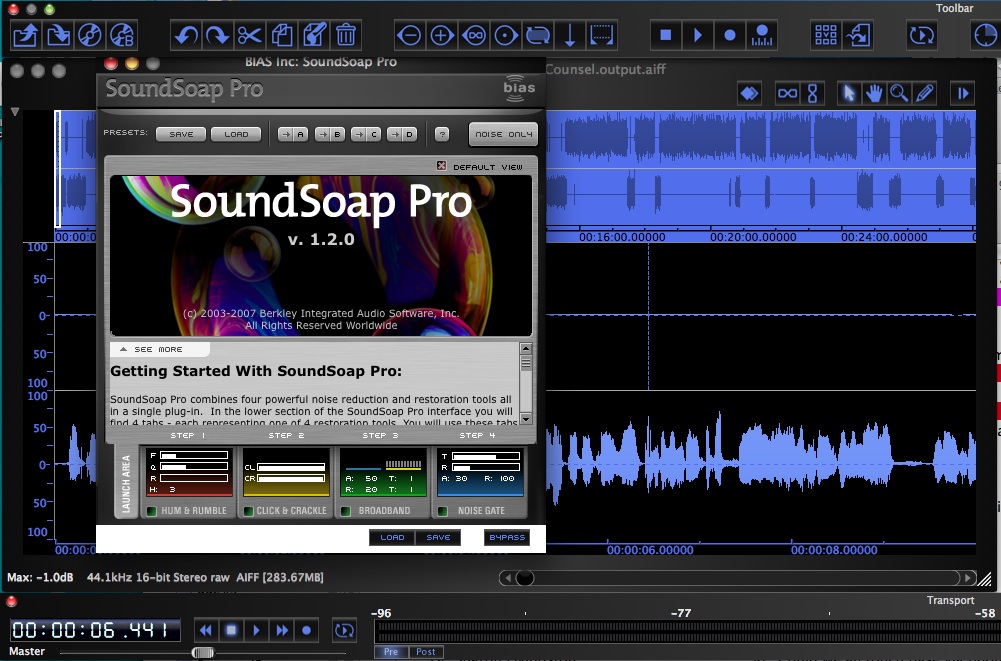This screenshot has height=661, width=1001.
Task: Click the dotted circle icon in toolbar
Action: click(506, 35)
